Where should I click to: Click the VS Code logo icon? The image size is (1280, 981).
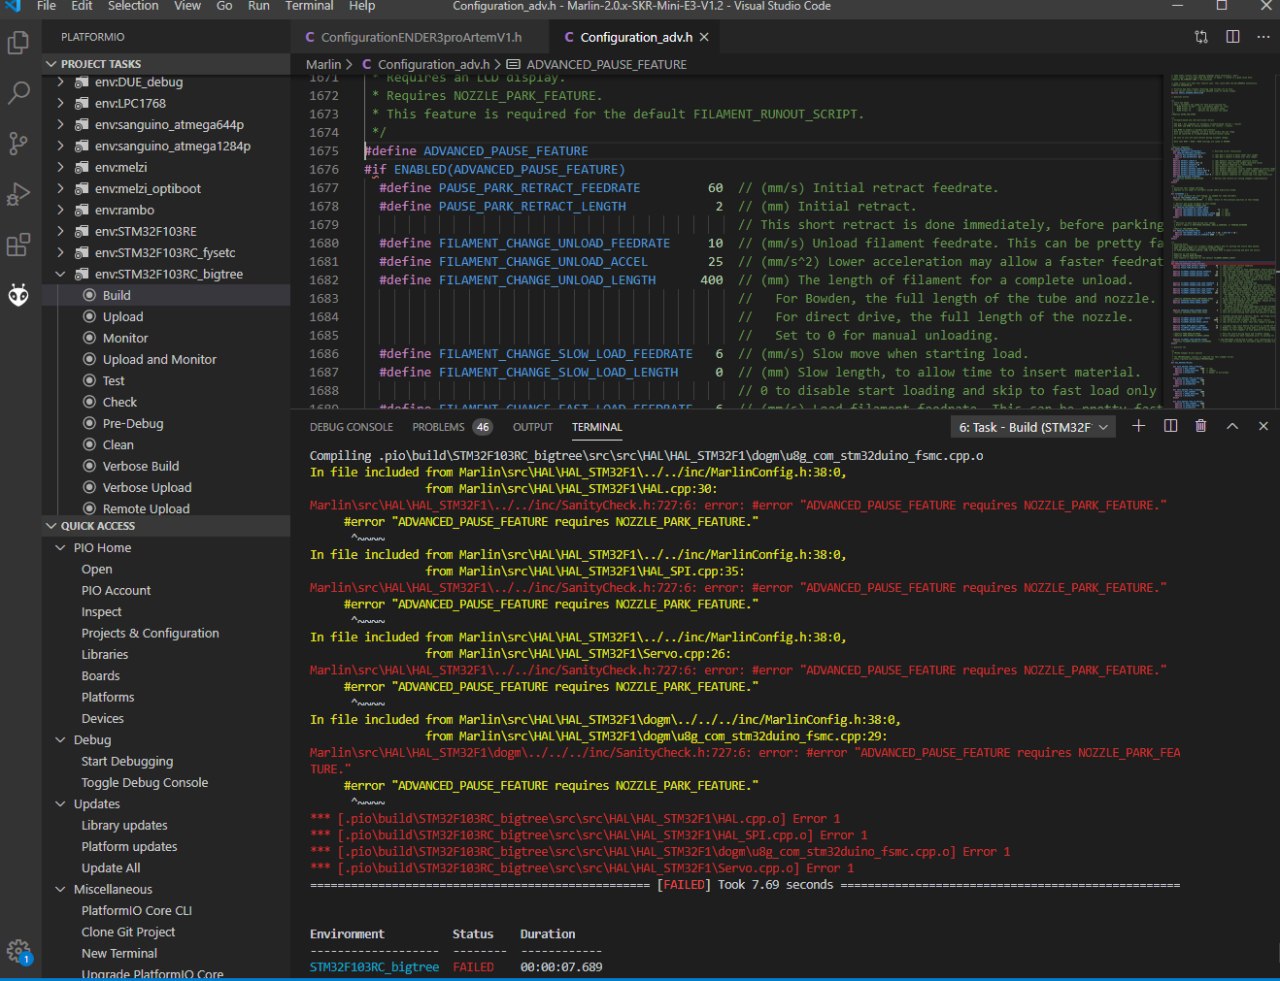13,6
